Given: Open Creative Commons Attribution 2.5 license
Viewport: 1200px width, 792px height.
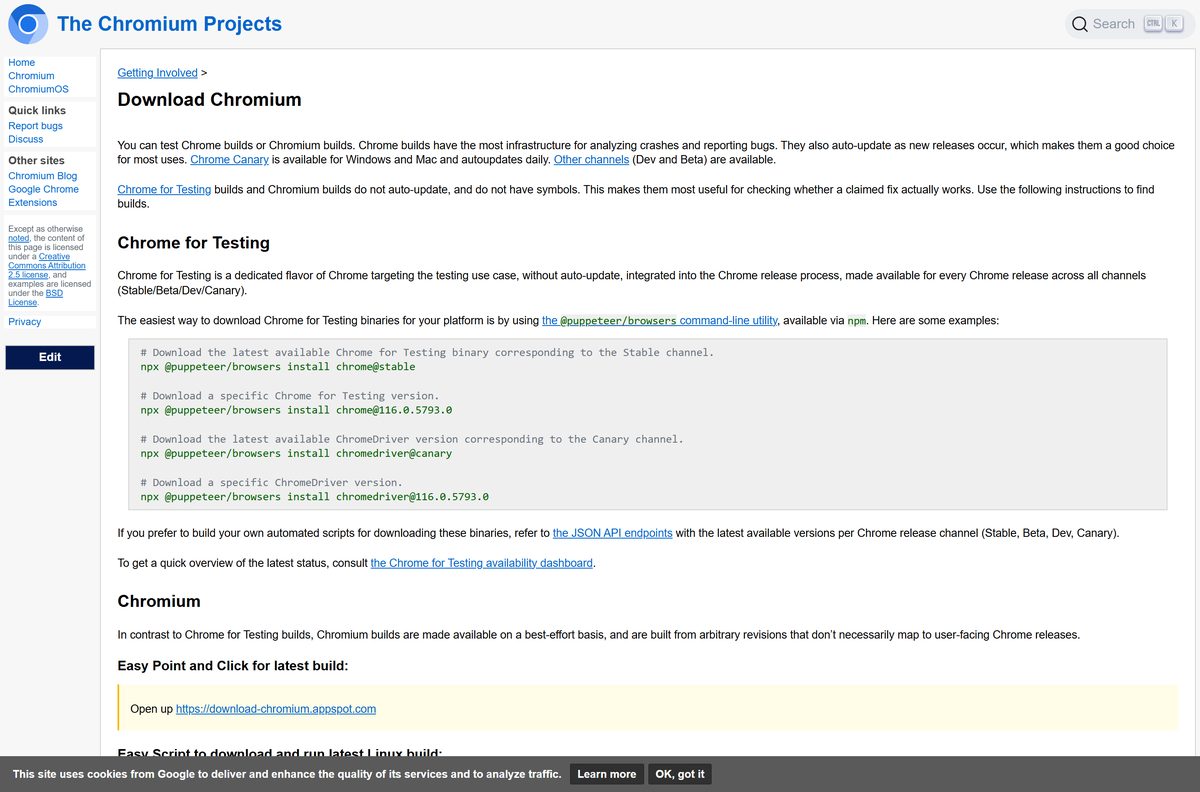Looking at the screenshot, I should [47, 265].
